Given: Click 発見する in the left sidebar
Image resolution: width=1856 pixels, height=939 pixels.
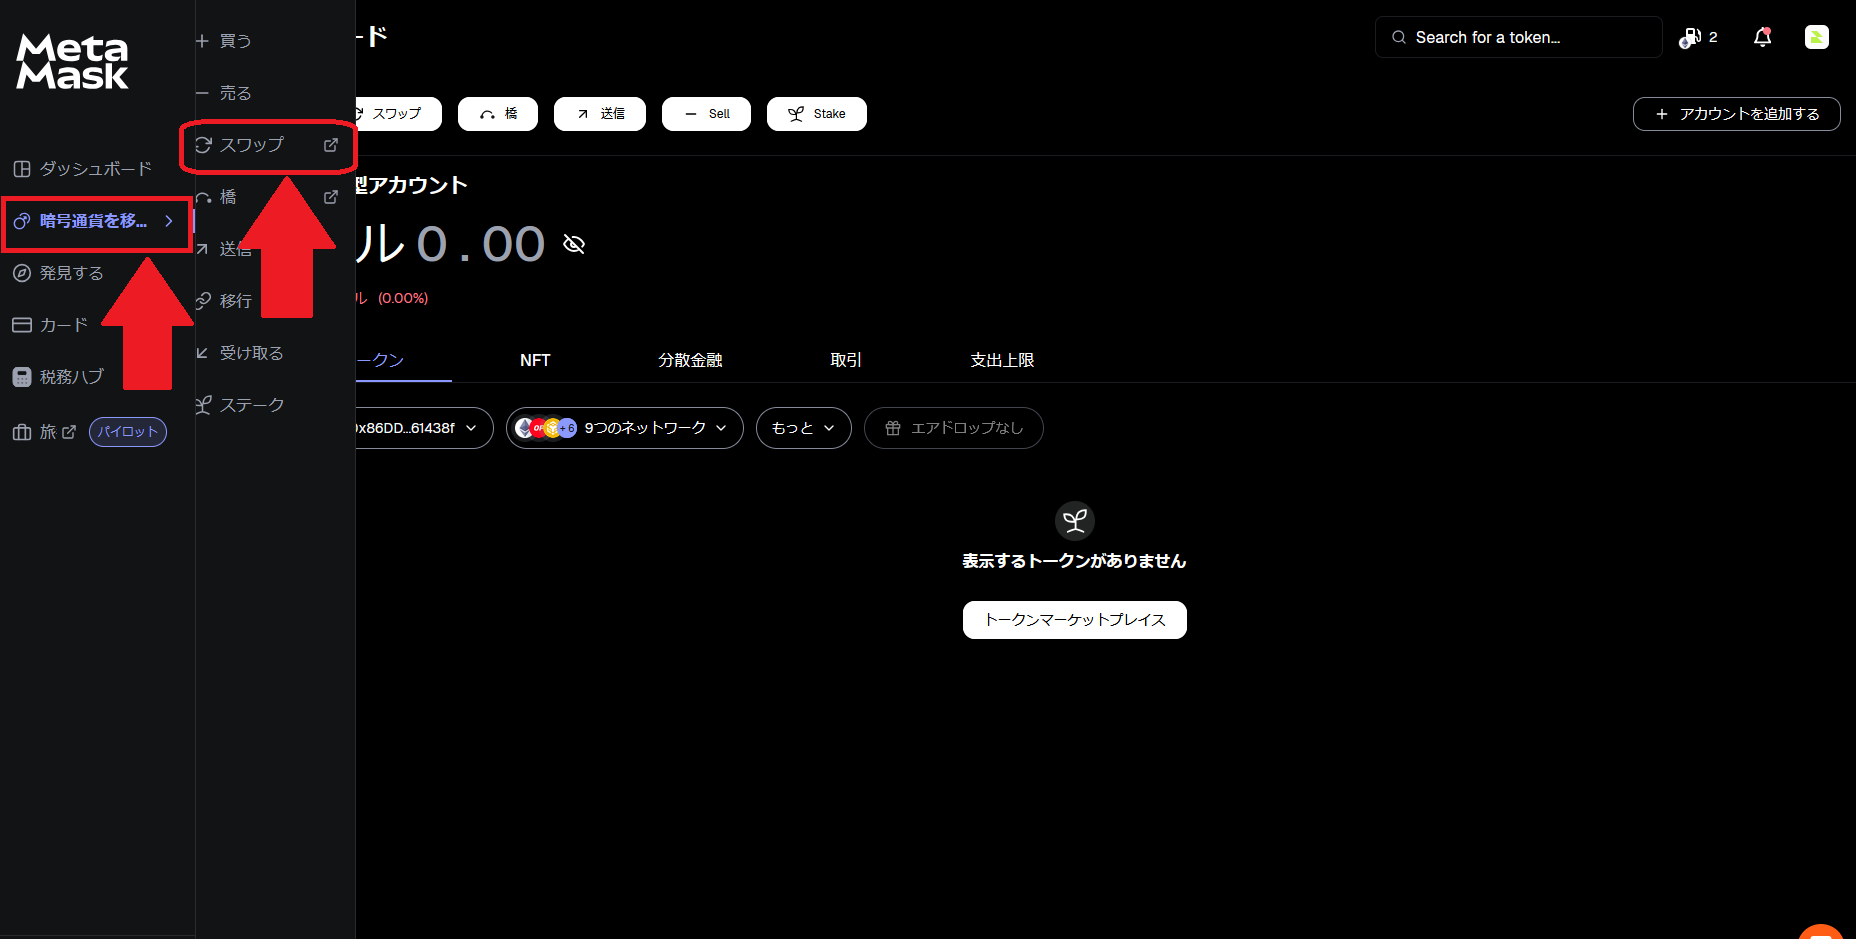Looking at the screenshot, I should click(x=69, y=272).
